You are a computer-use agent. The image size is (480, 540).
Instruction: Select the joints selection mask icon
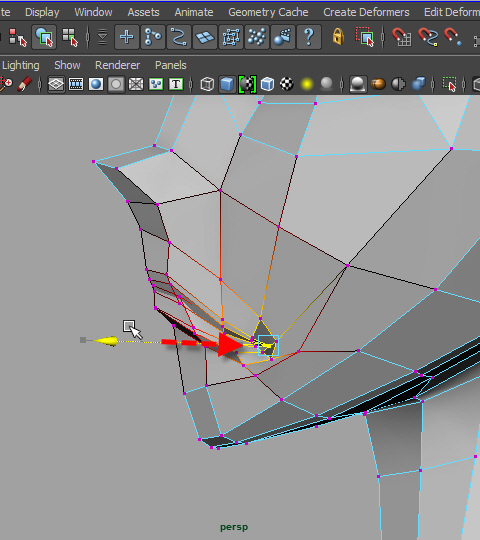point(153,37)
